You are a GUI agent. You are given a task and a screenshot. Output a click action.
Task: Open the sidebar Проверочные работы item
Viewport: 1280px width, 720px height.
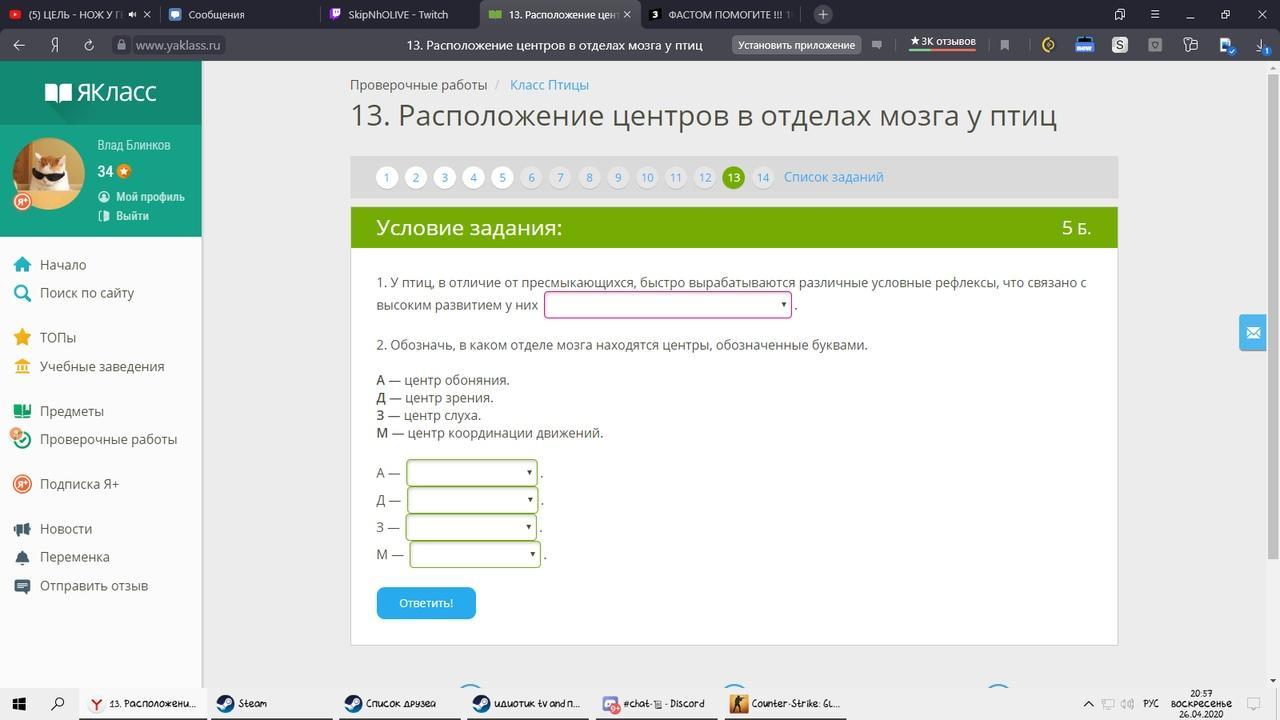pyautogui.click(x=108, y=439)
